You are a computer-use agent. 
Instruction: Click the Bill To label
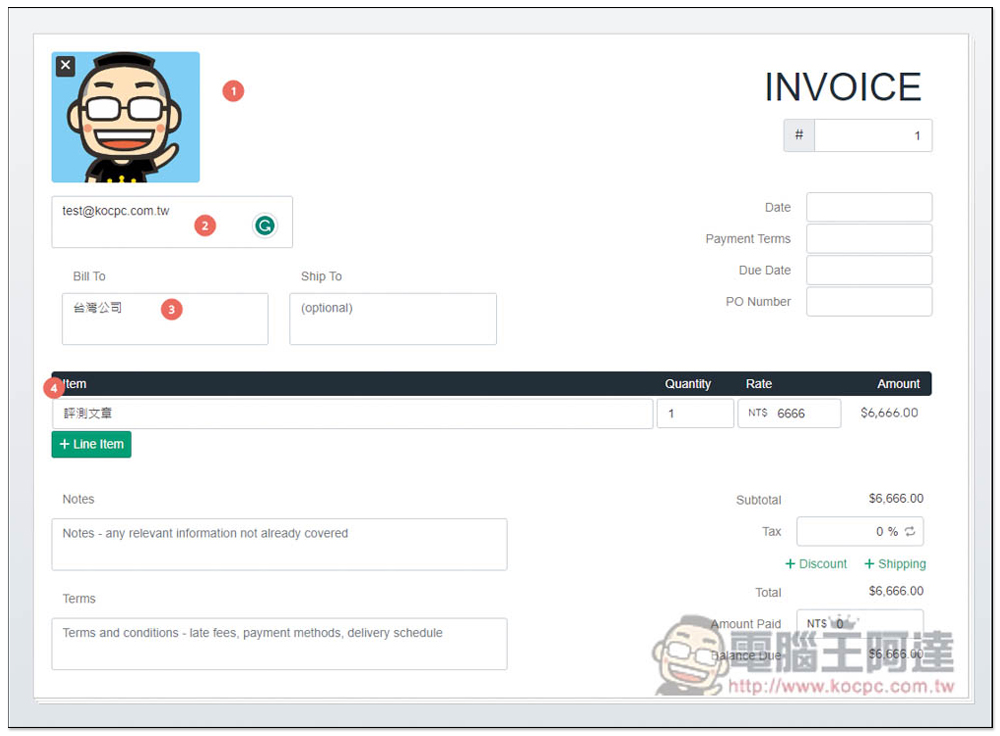tap(89, 276)
